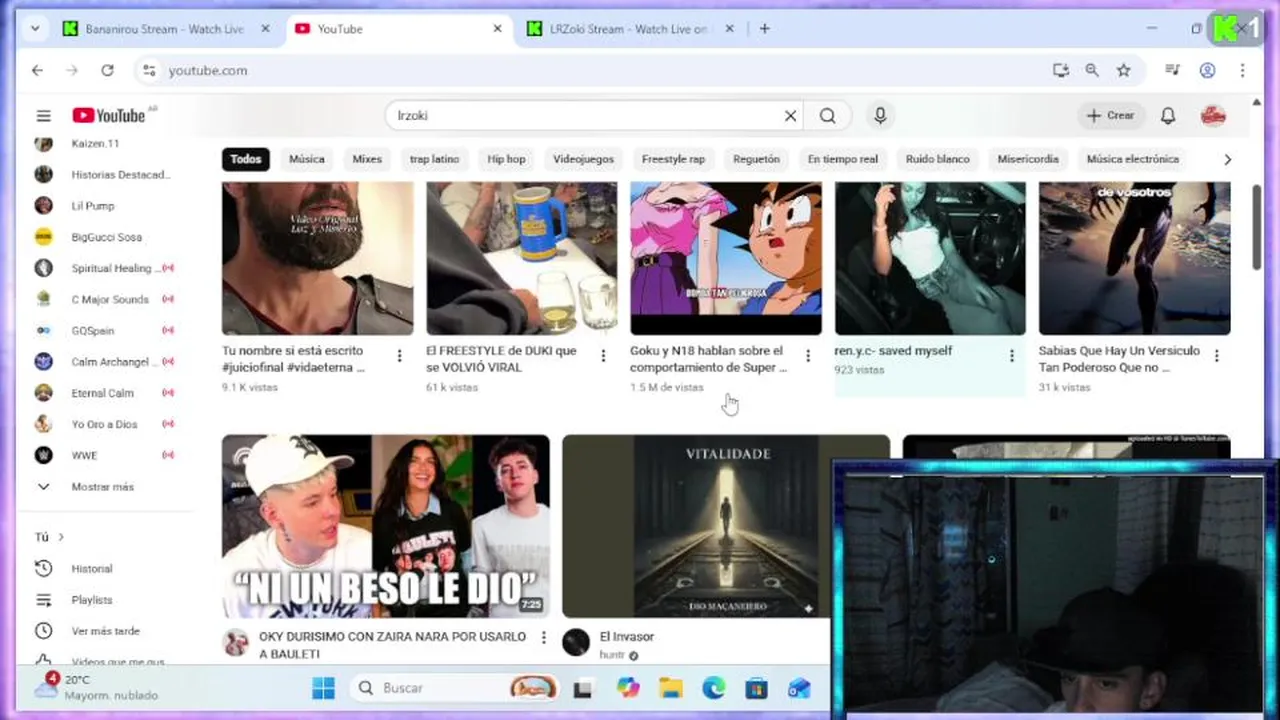Open the browser zoom magnifier icon
The width and height of the screenshot is (1280, 720).
1092,70
